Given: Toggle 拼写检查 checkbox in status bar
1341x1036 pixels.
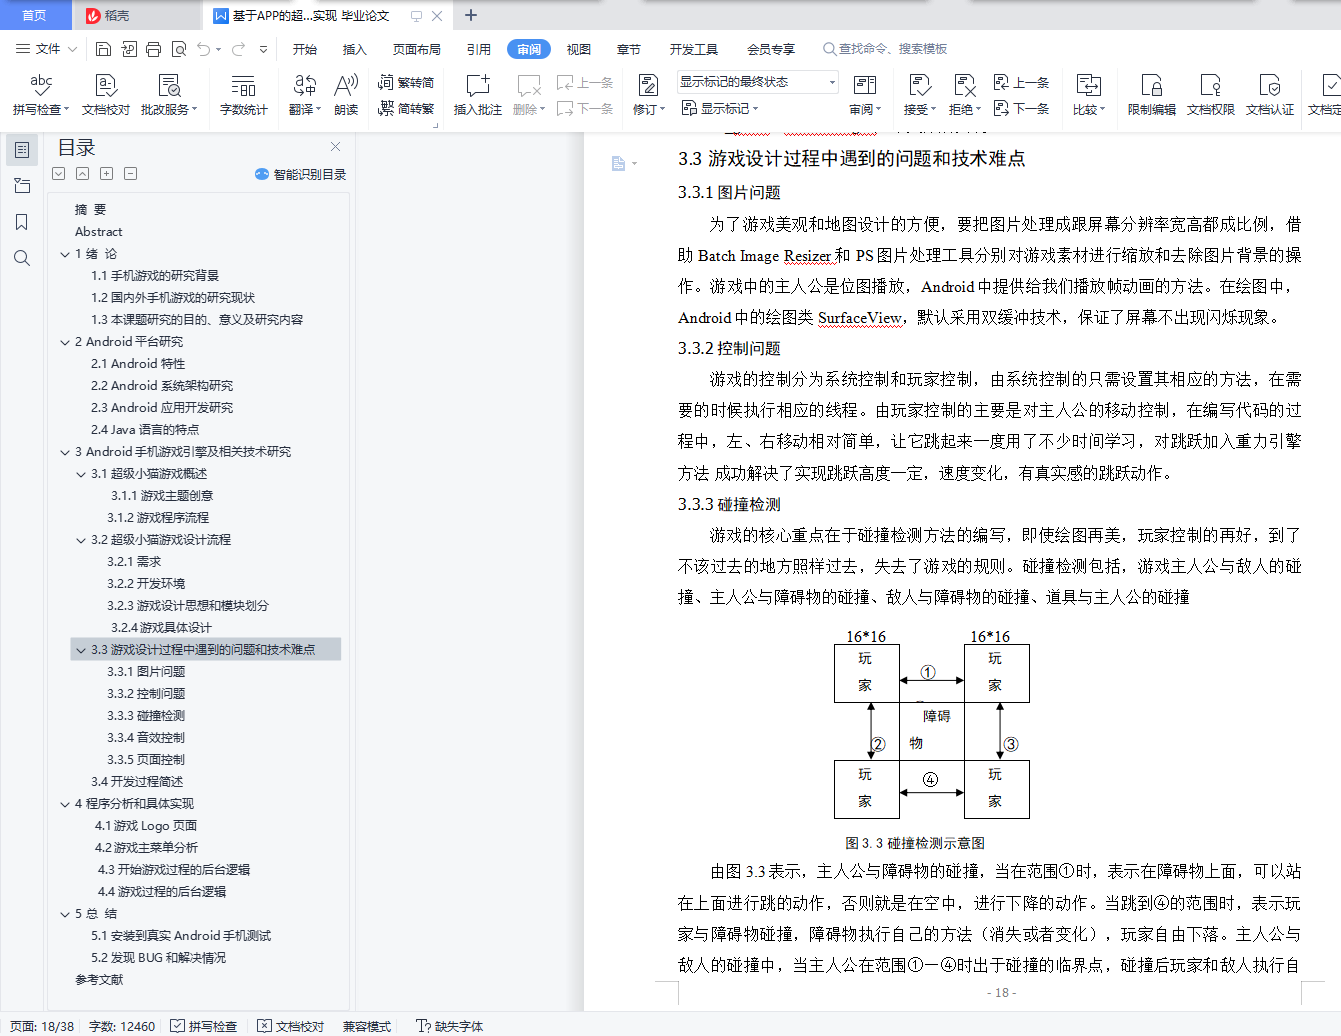Looking at the screenshot, I should tap(204, 1026).
